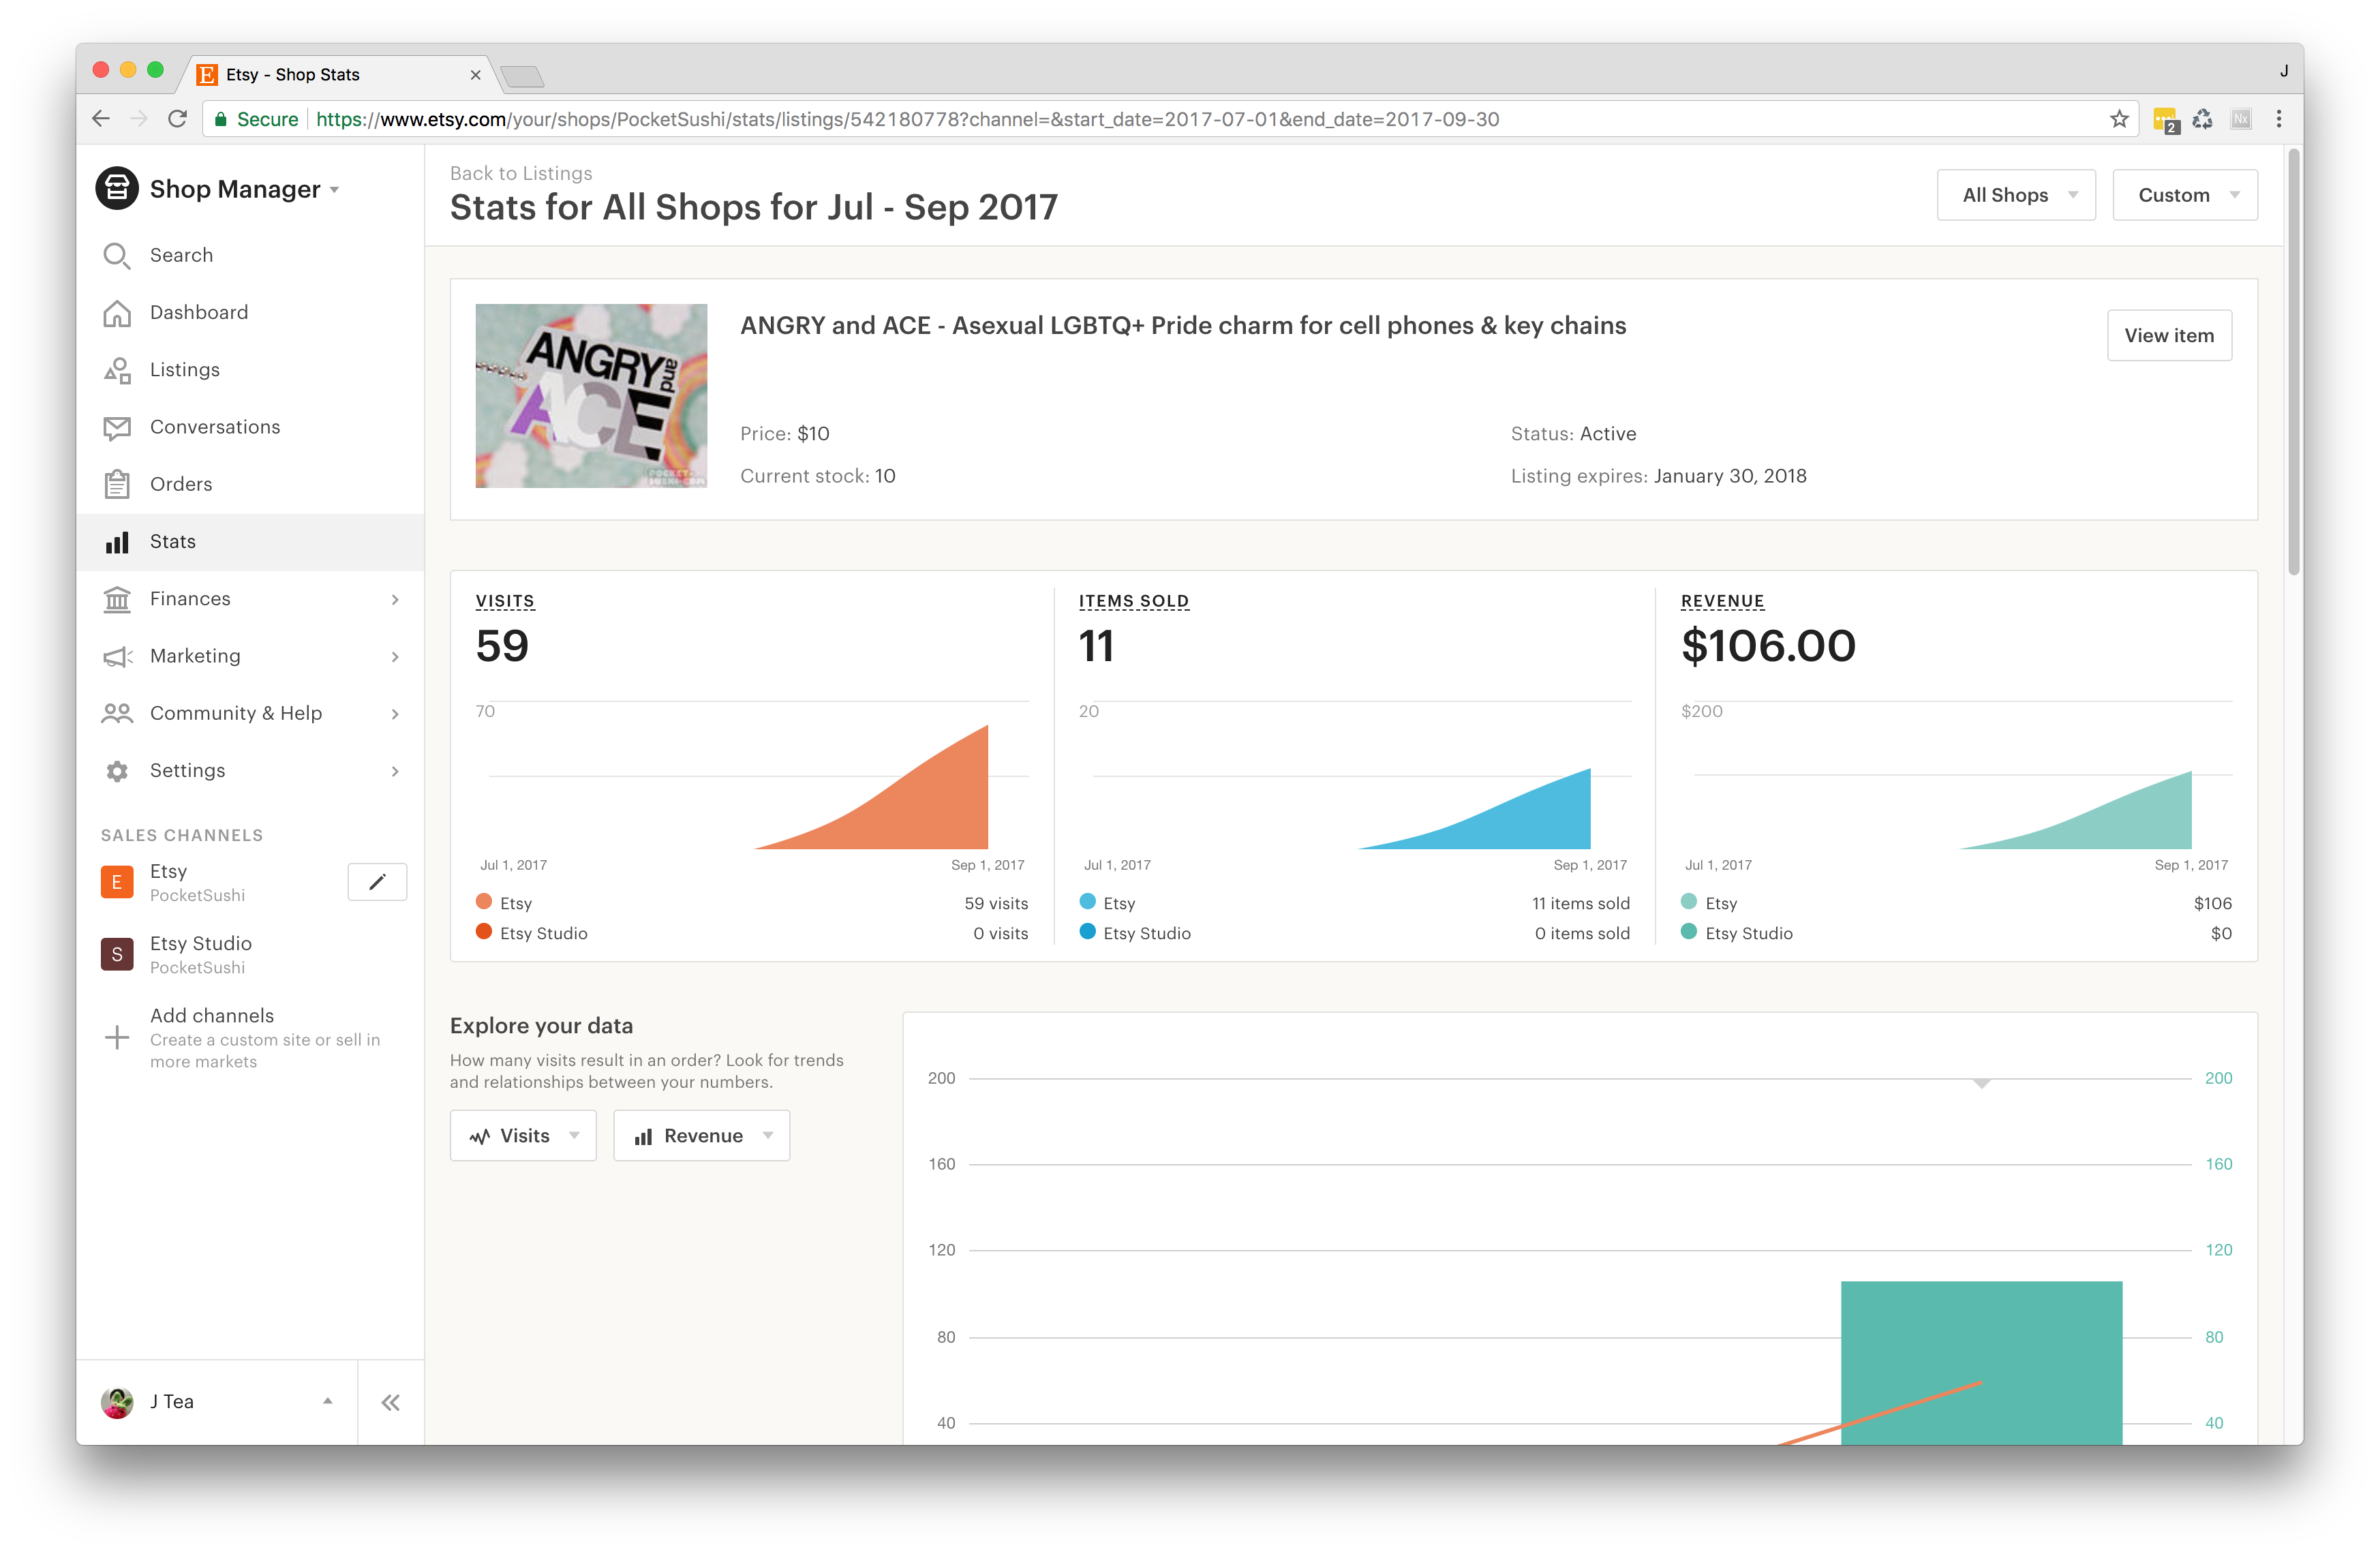
Task: Go to Dashboard in the sidebar
Action: (x=250, y=313)
